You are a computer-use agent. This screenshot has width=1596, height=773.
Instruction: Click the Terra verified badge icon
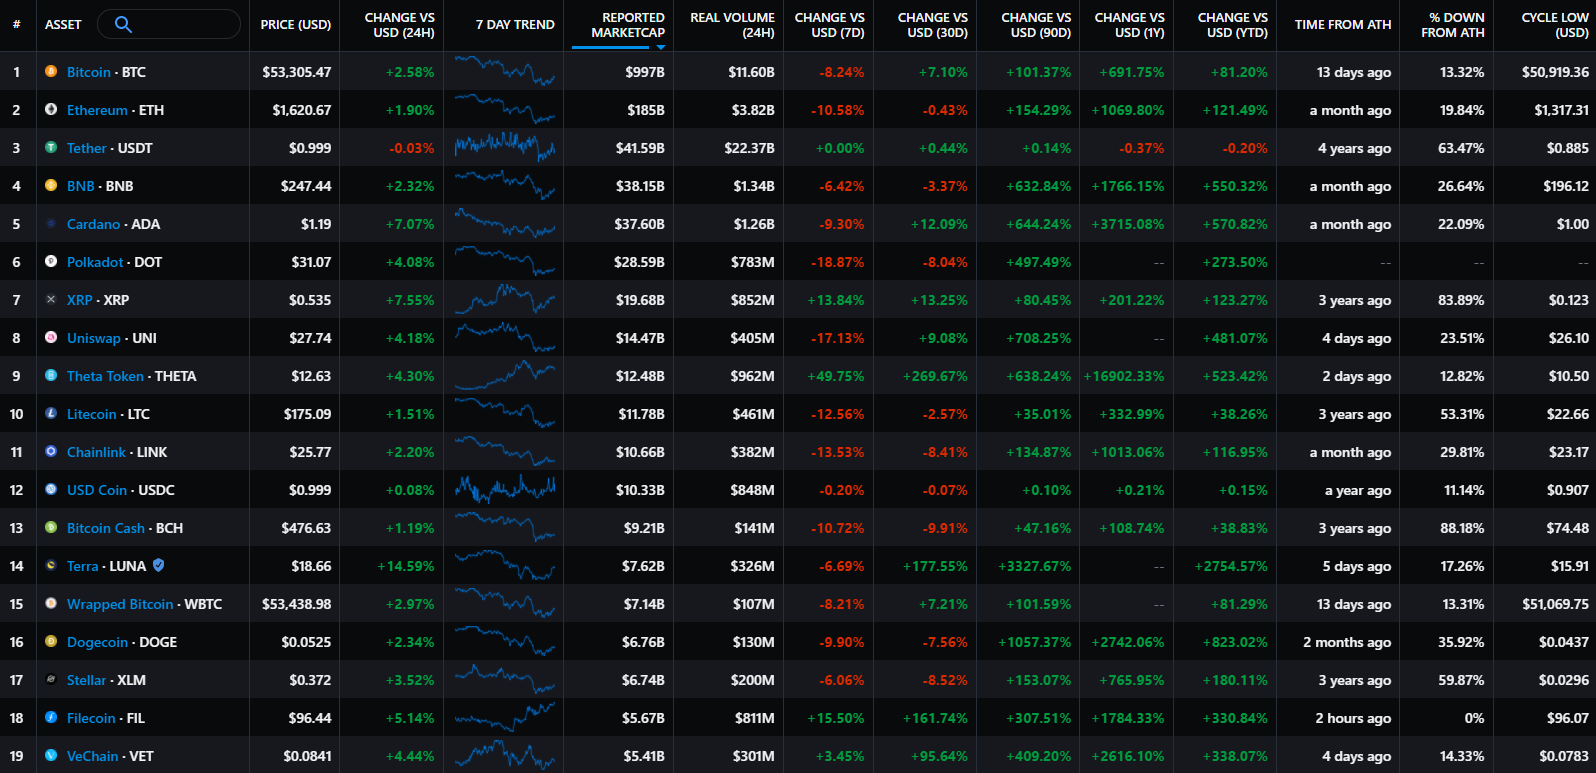pyautogui.click(x=159, y=566)
